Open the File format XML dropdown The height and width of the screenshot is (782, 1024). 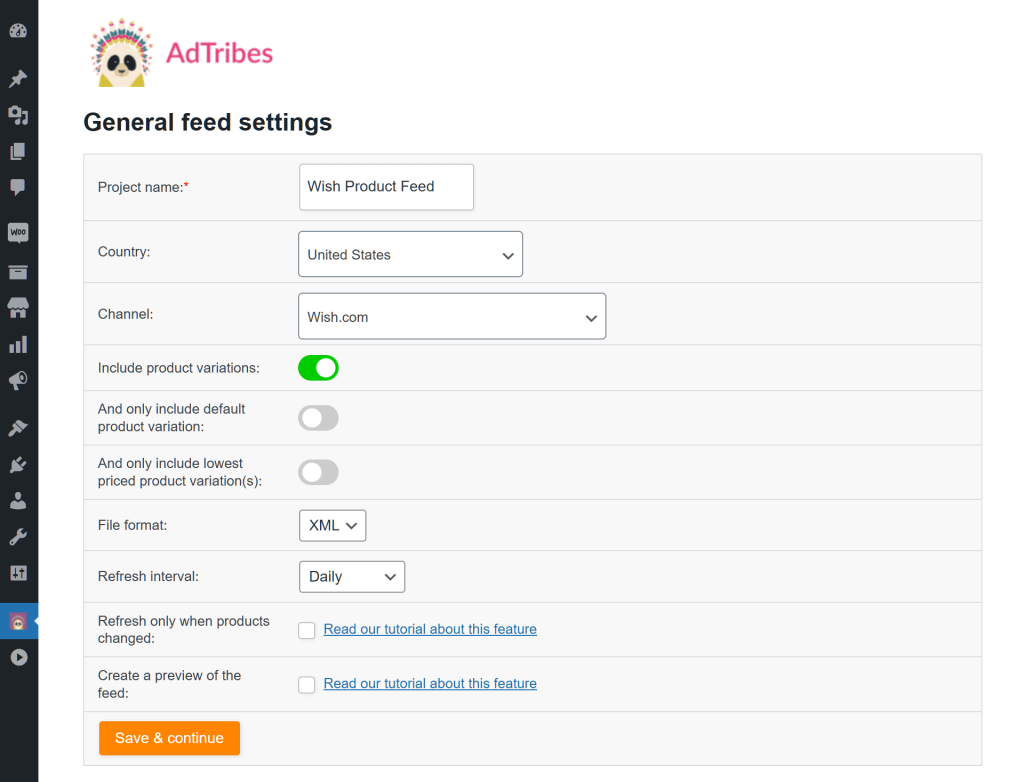click(332, 525)
